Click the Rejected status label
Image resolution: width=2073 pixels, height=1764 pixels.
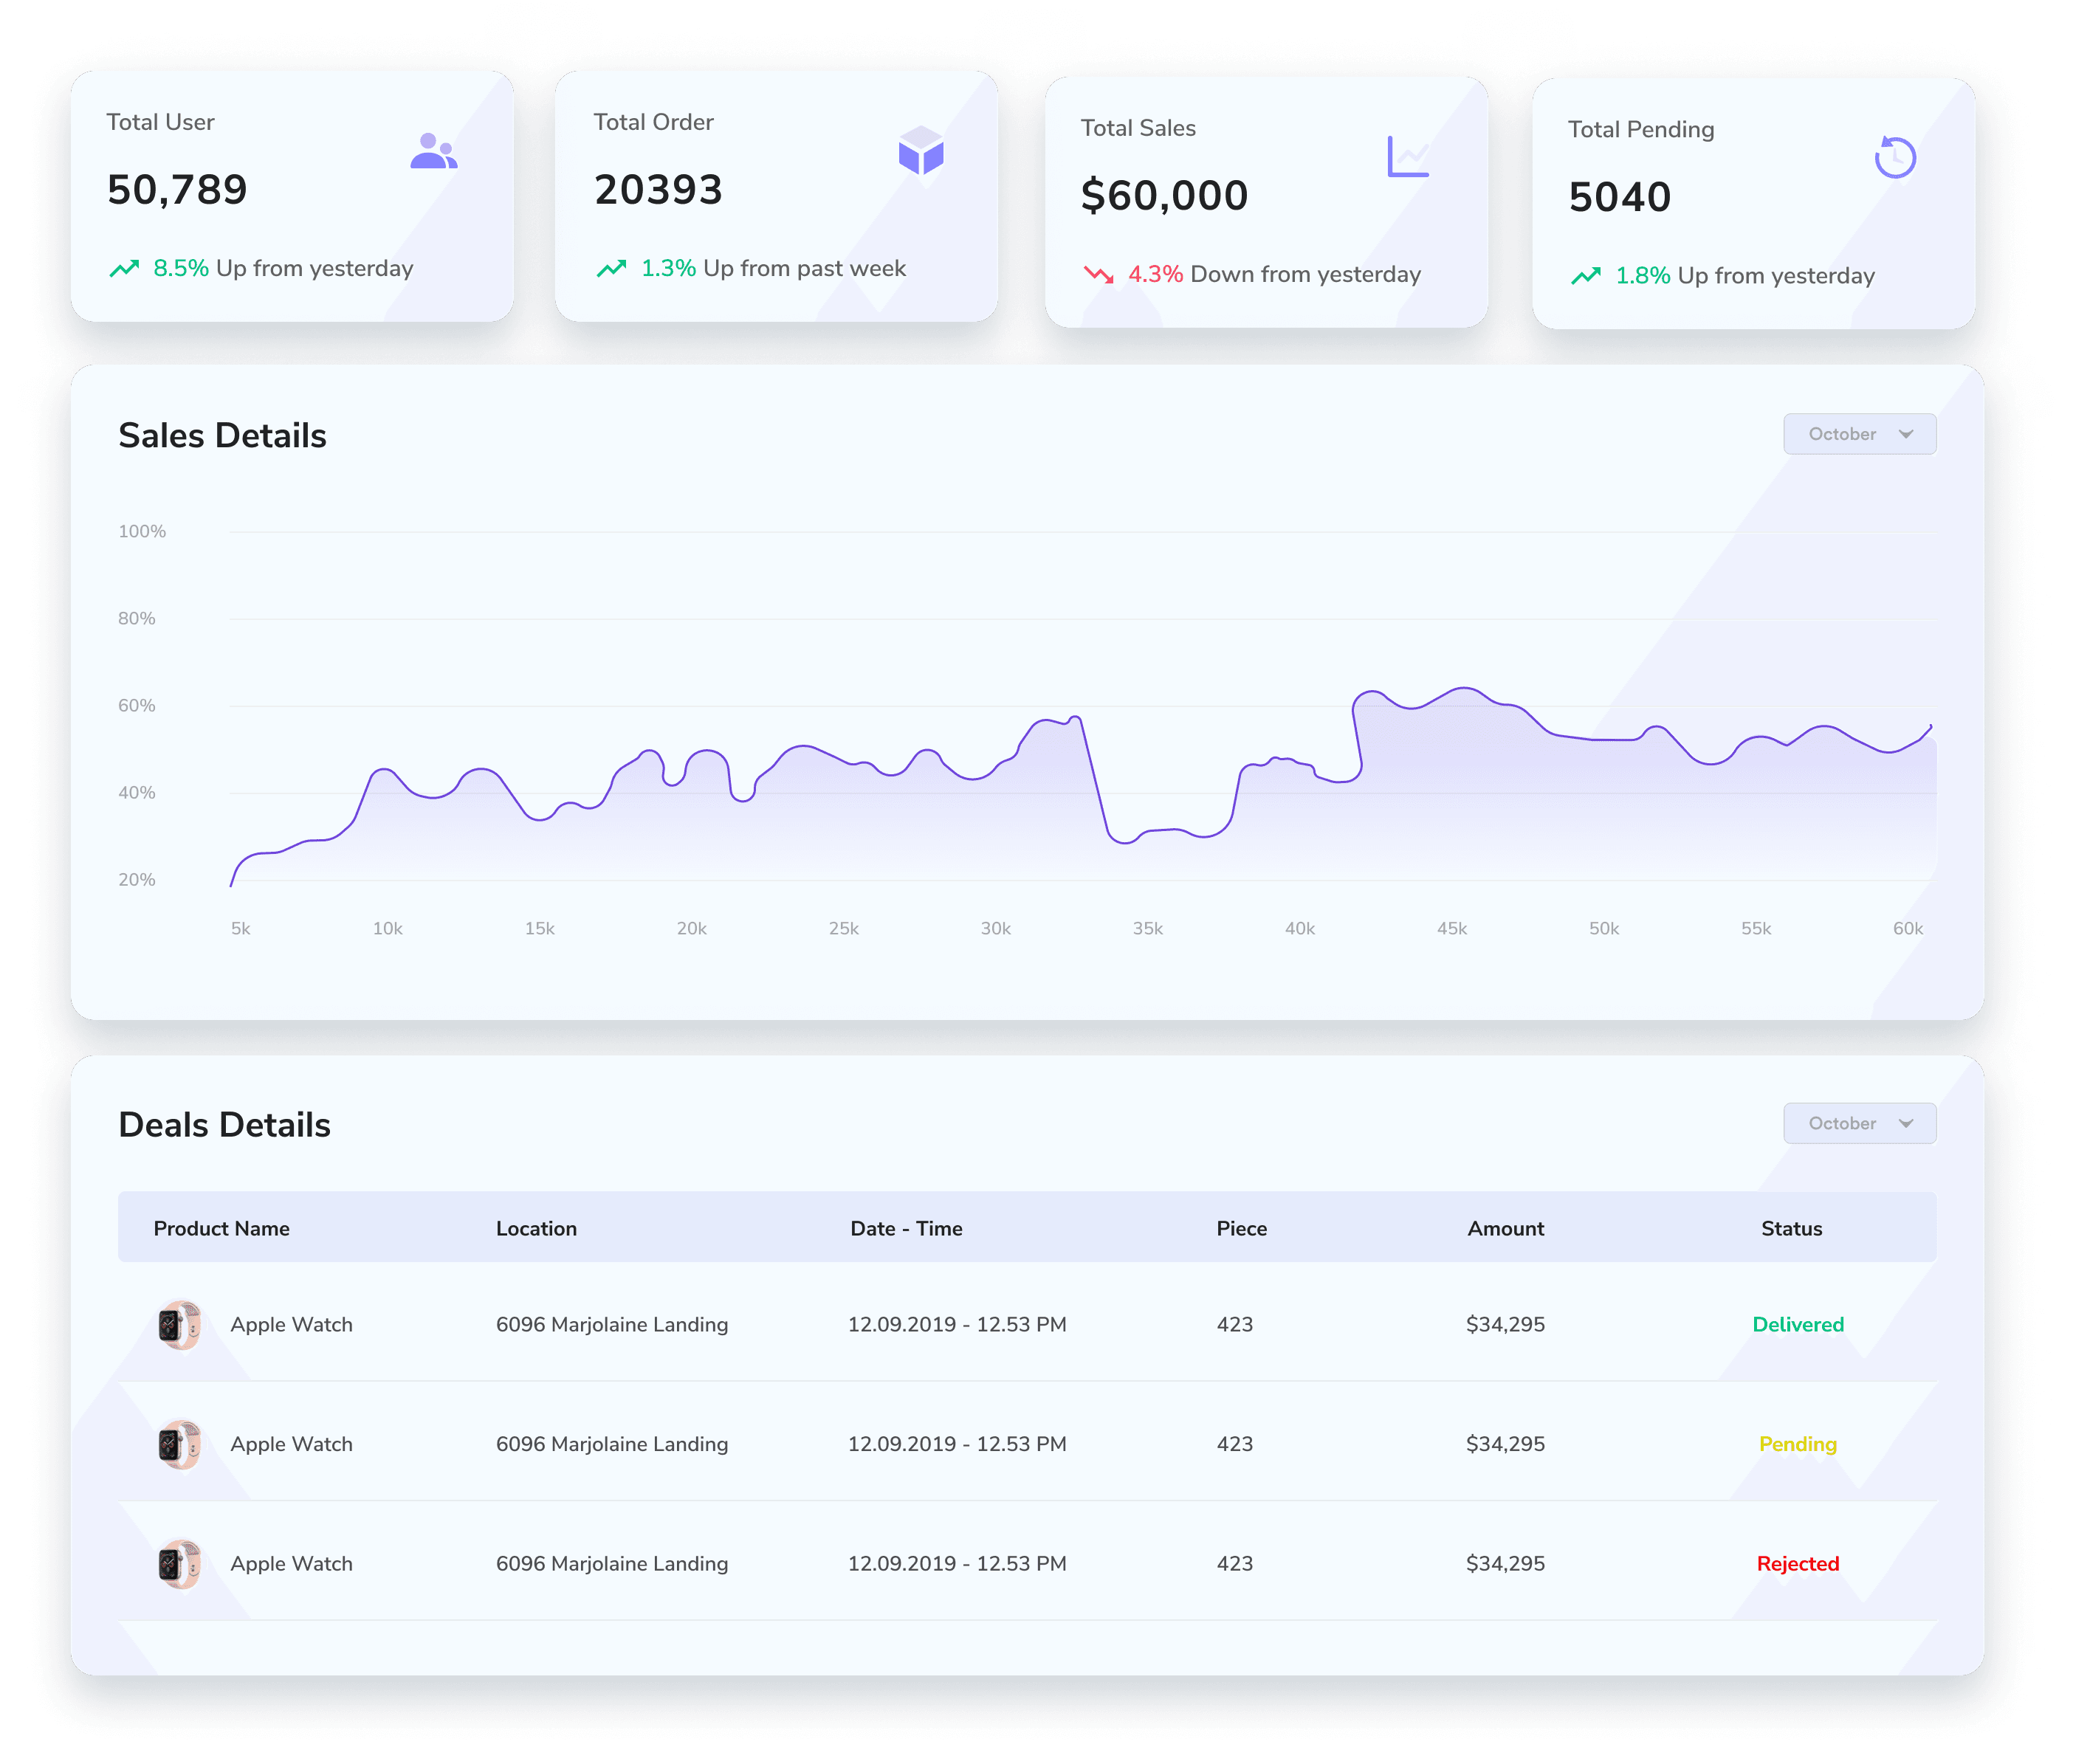pos(1797,1563)
